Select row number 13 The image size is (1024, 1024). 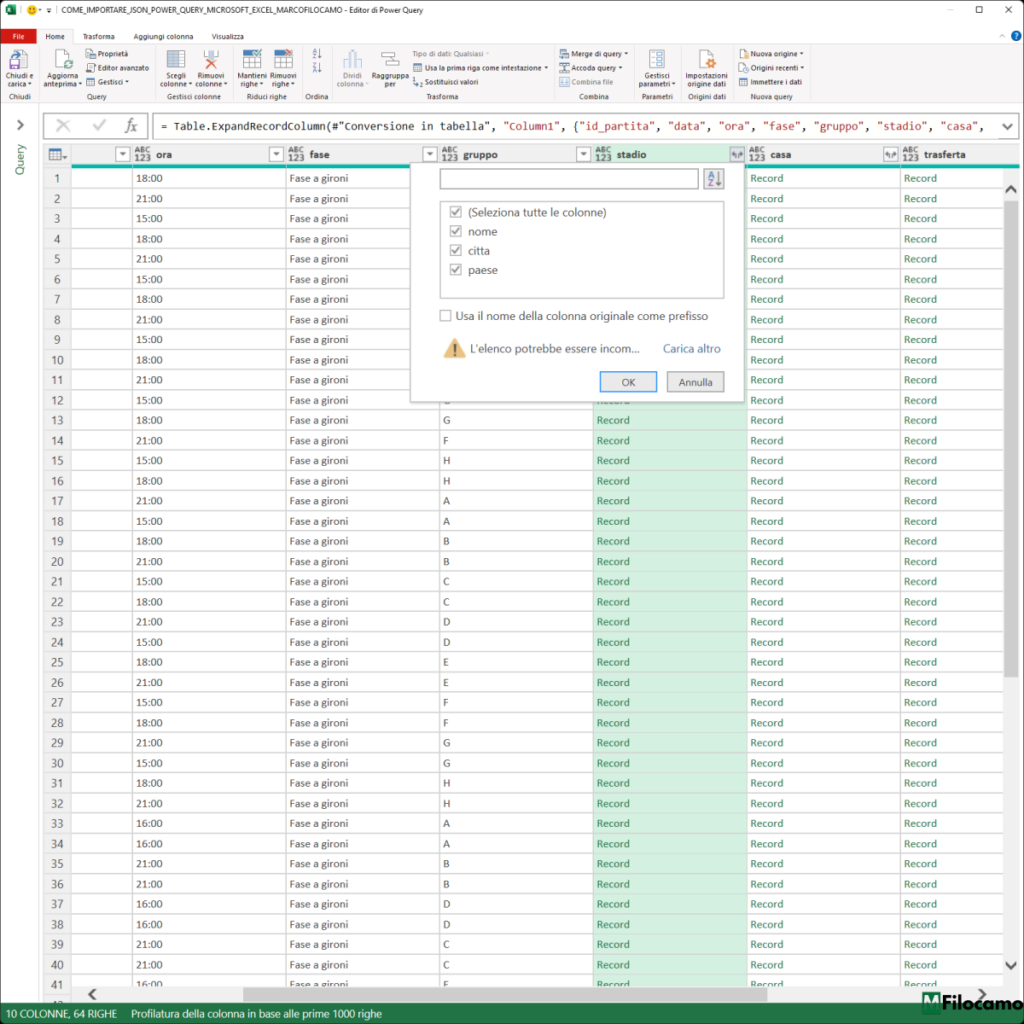pyautogui.click(x=57, y=421)
